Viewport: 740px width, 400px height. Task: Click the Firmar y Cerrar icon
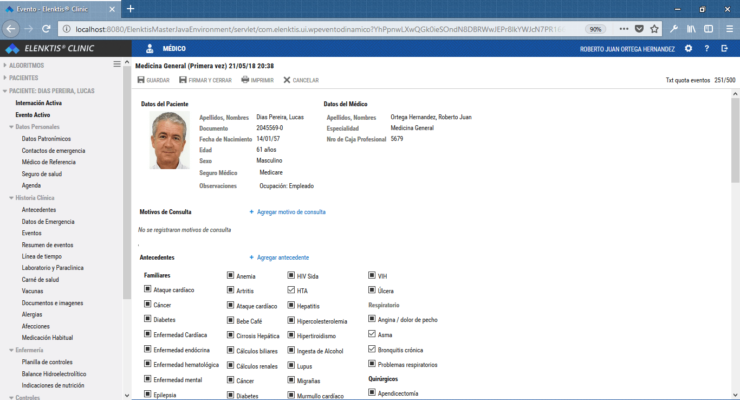coord(183,80)
